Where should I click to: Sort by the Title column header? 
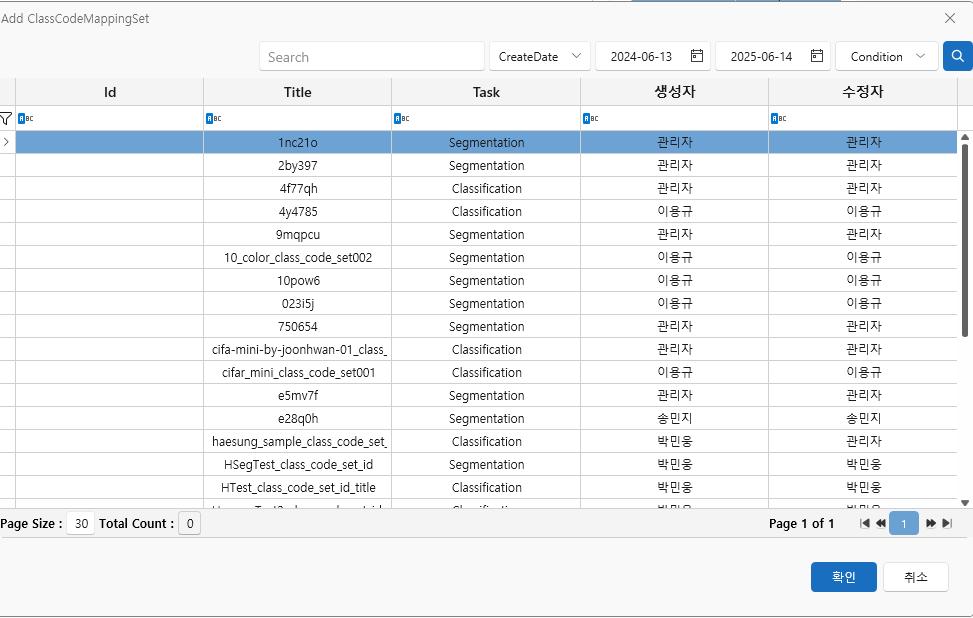coord(297,92)
